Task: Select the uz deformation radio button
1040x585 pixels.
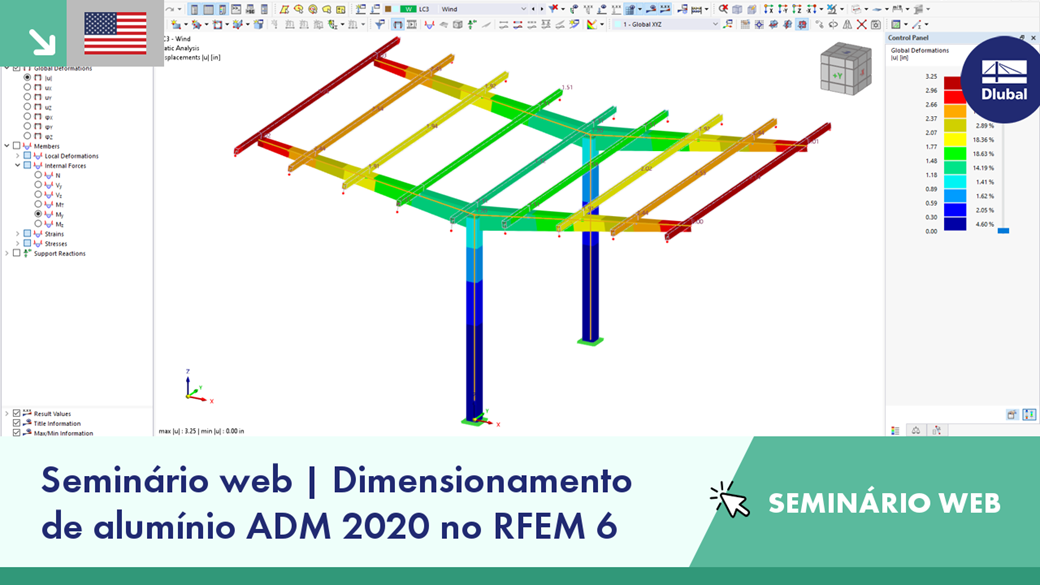Action: (x=27, y=107)
